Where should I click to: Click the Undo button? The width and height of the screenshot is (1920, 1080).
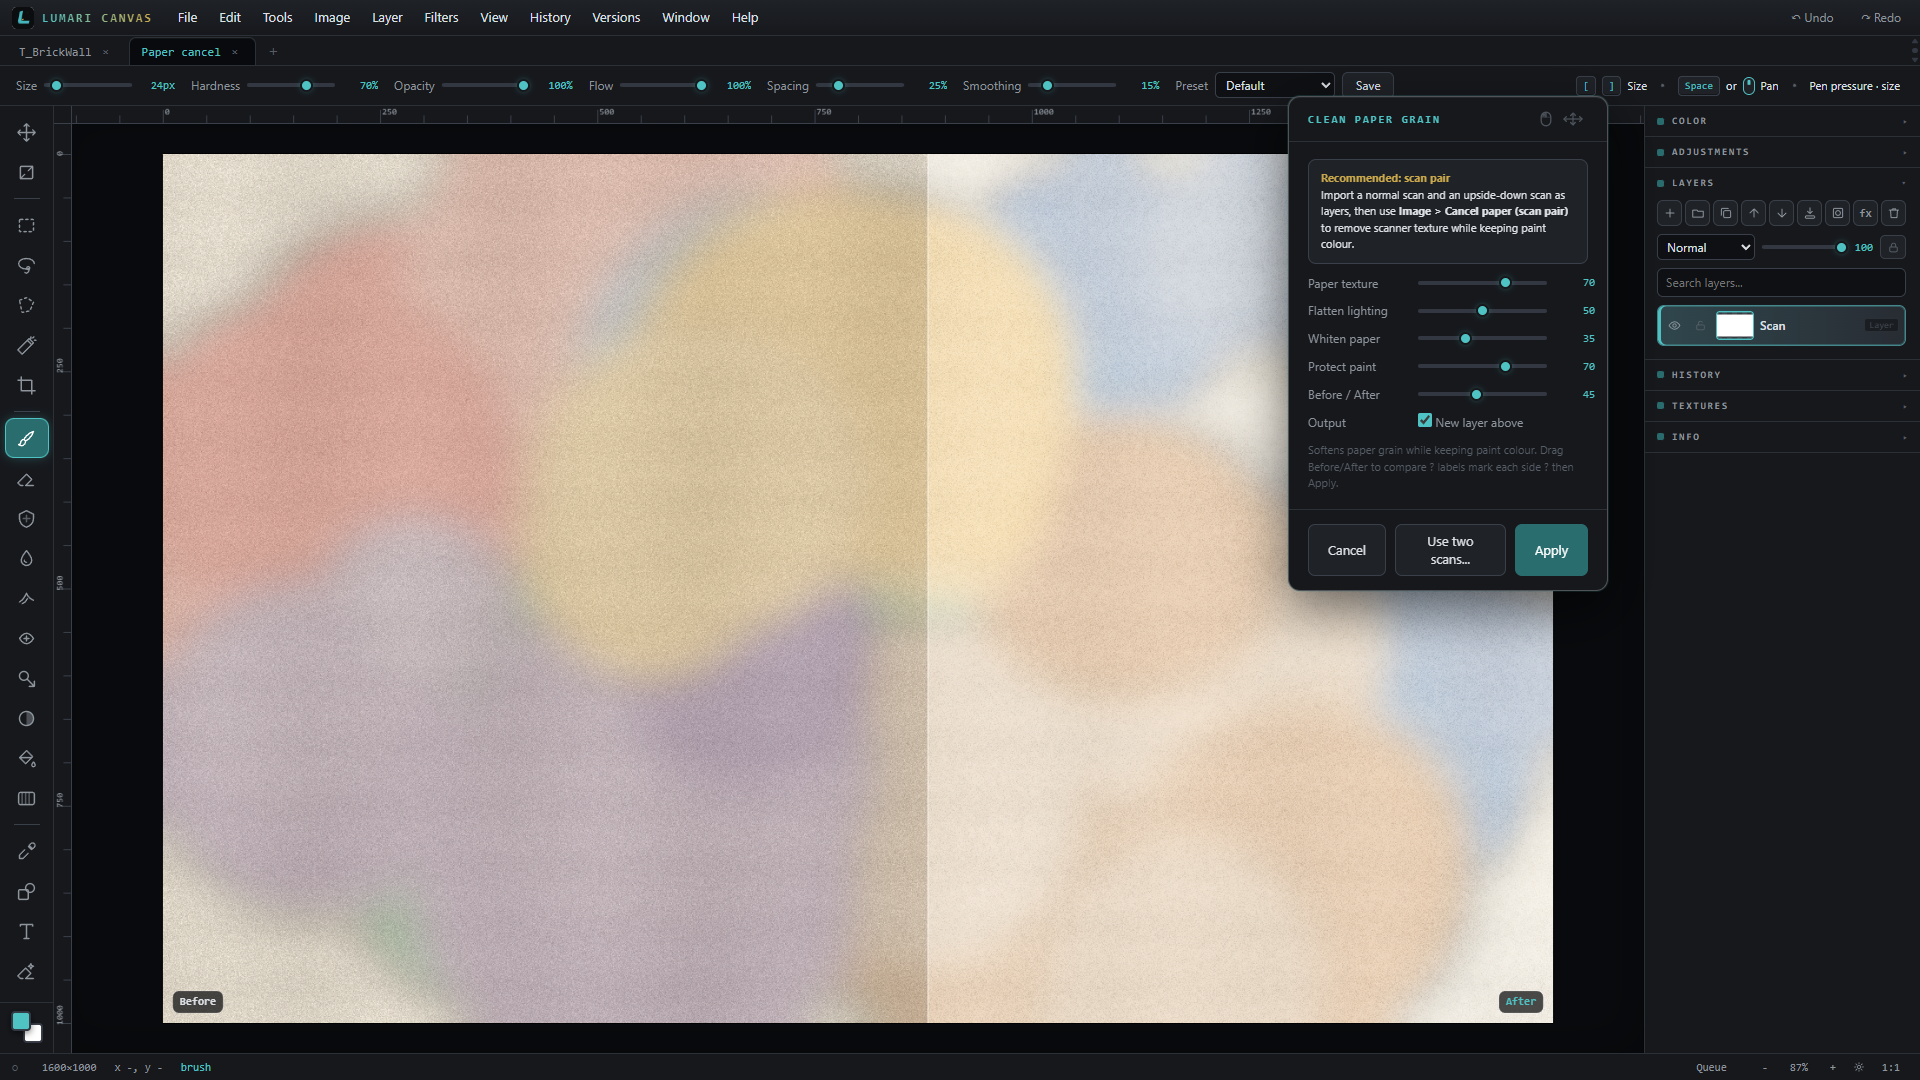click(x=1812, y=18)
